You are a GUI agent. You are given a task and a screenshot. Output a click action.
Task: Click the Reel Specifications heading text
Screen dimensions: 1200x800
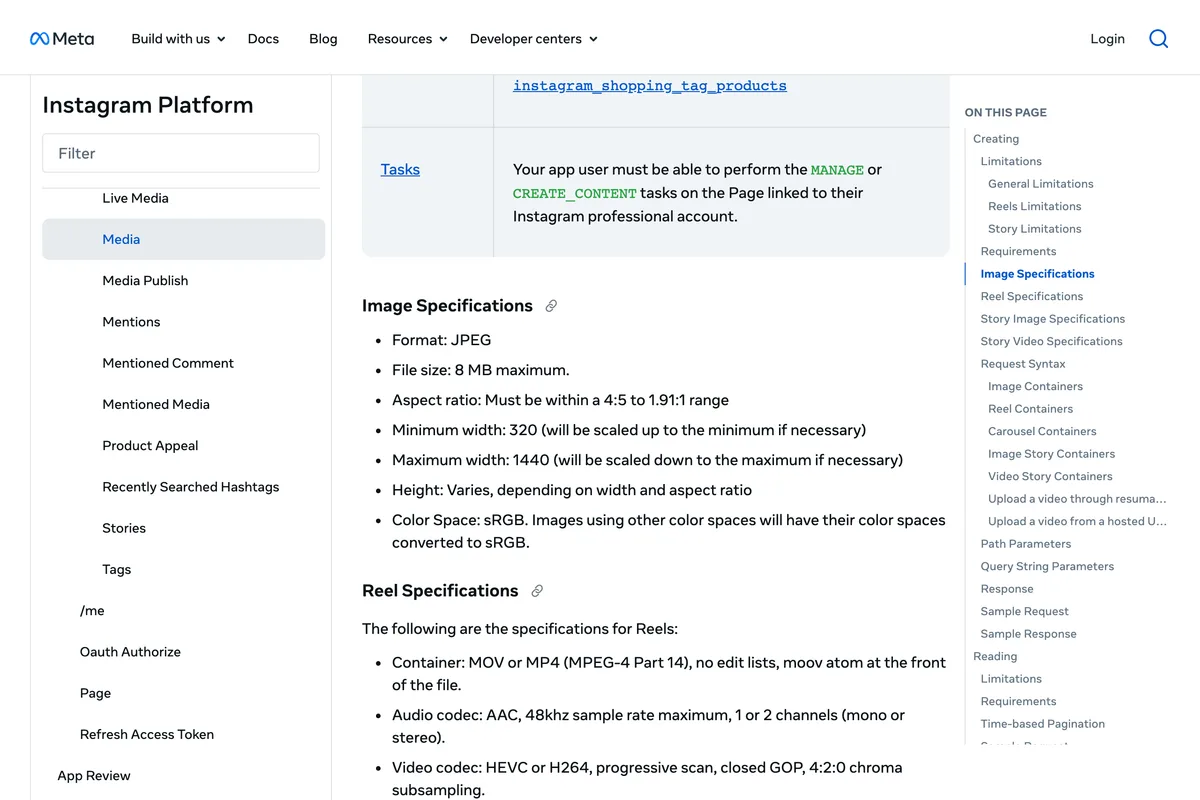coord(440,591)
